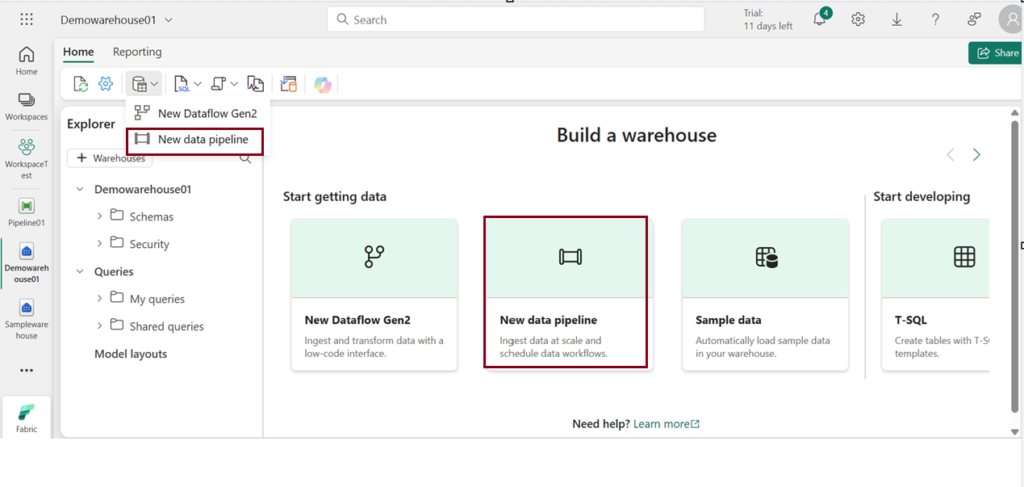
Task: Select the Sample data card
Action: point(765,294)
